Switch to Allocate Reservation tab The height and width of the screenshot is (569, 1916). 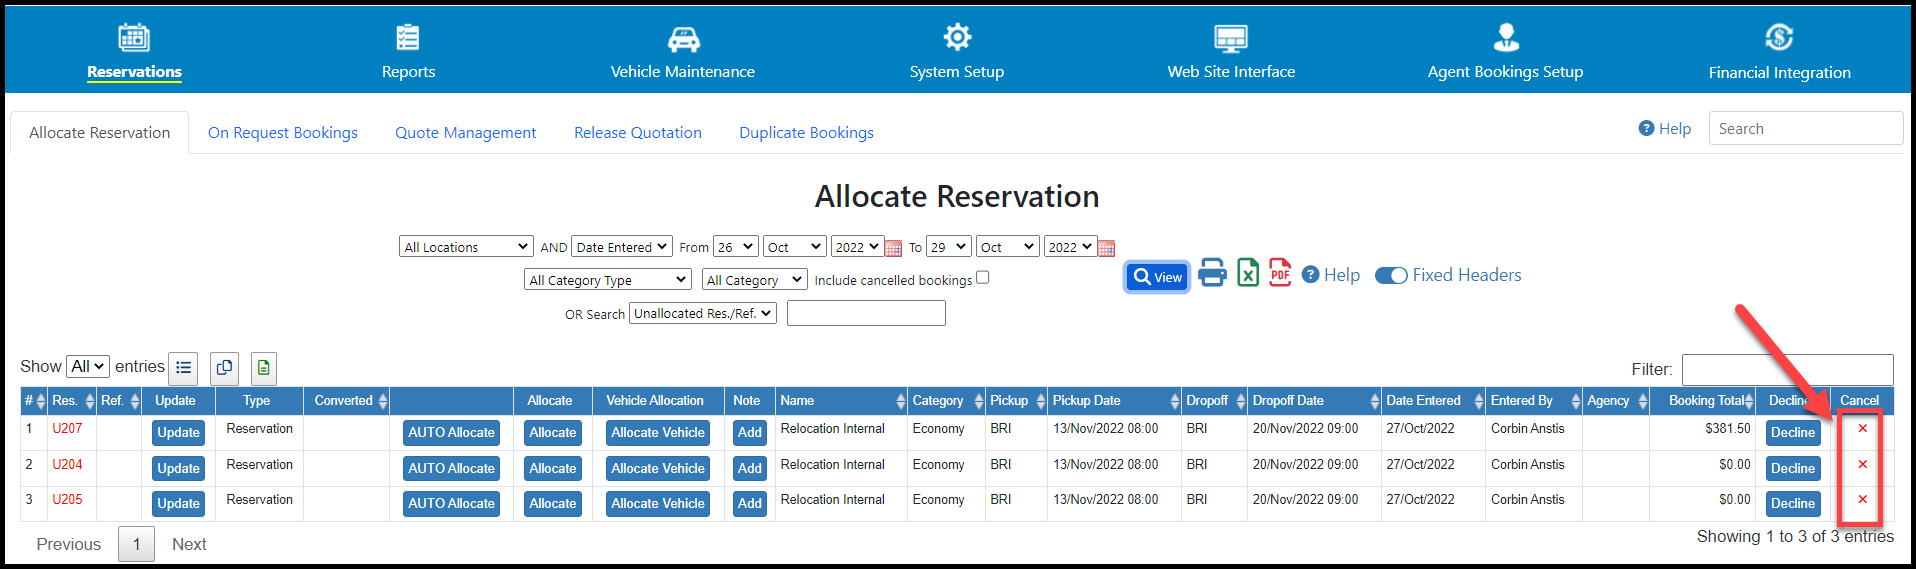pyautogui.click(x=99, y=132)
